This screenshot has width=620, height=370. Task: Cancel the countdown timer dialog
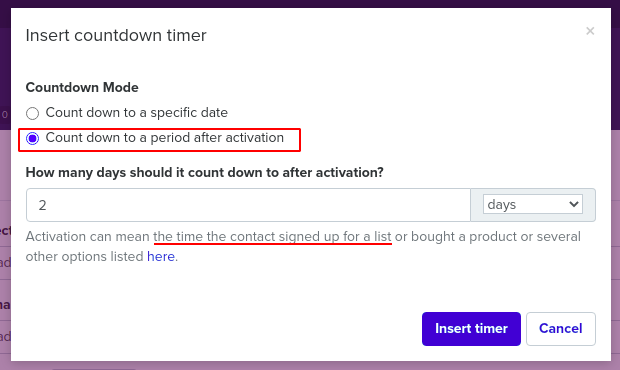pyautogui.click(x=561, y=329)
